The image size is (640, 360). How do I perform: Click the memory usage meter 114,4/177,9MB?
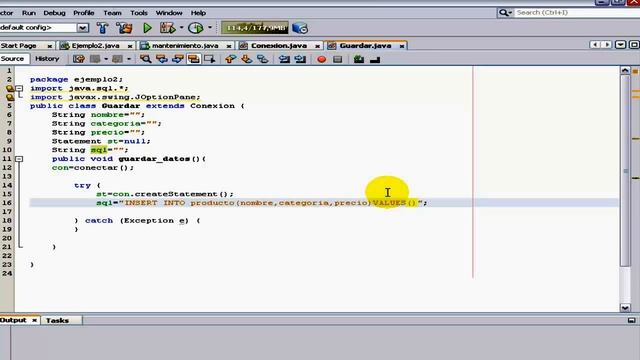(255, 28)
